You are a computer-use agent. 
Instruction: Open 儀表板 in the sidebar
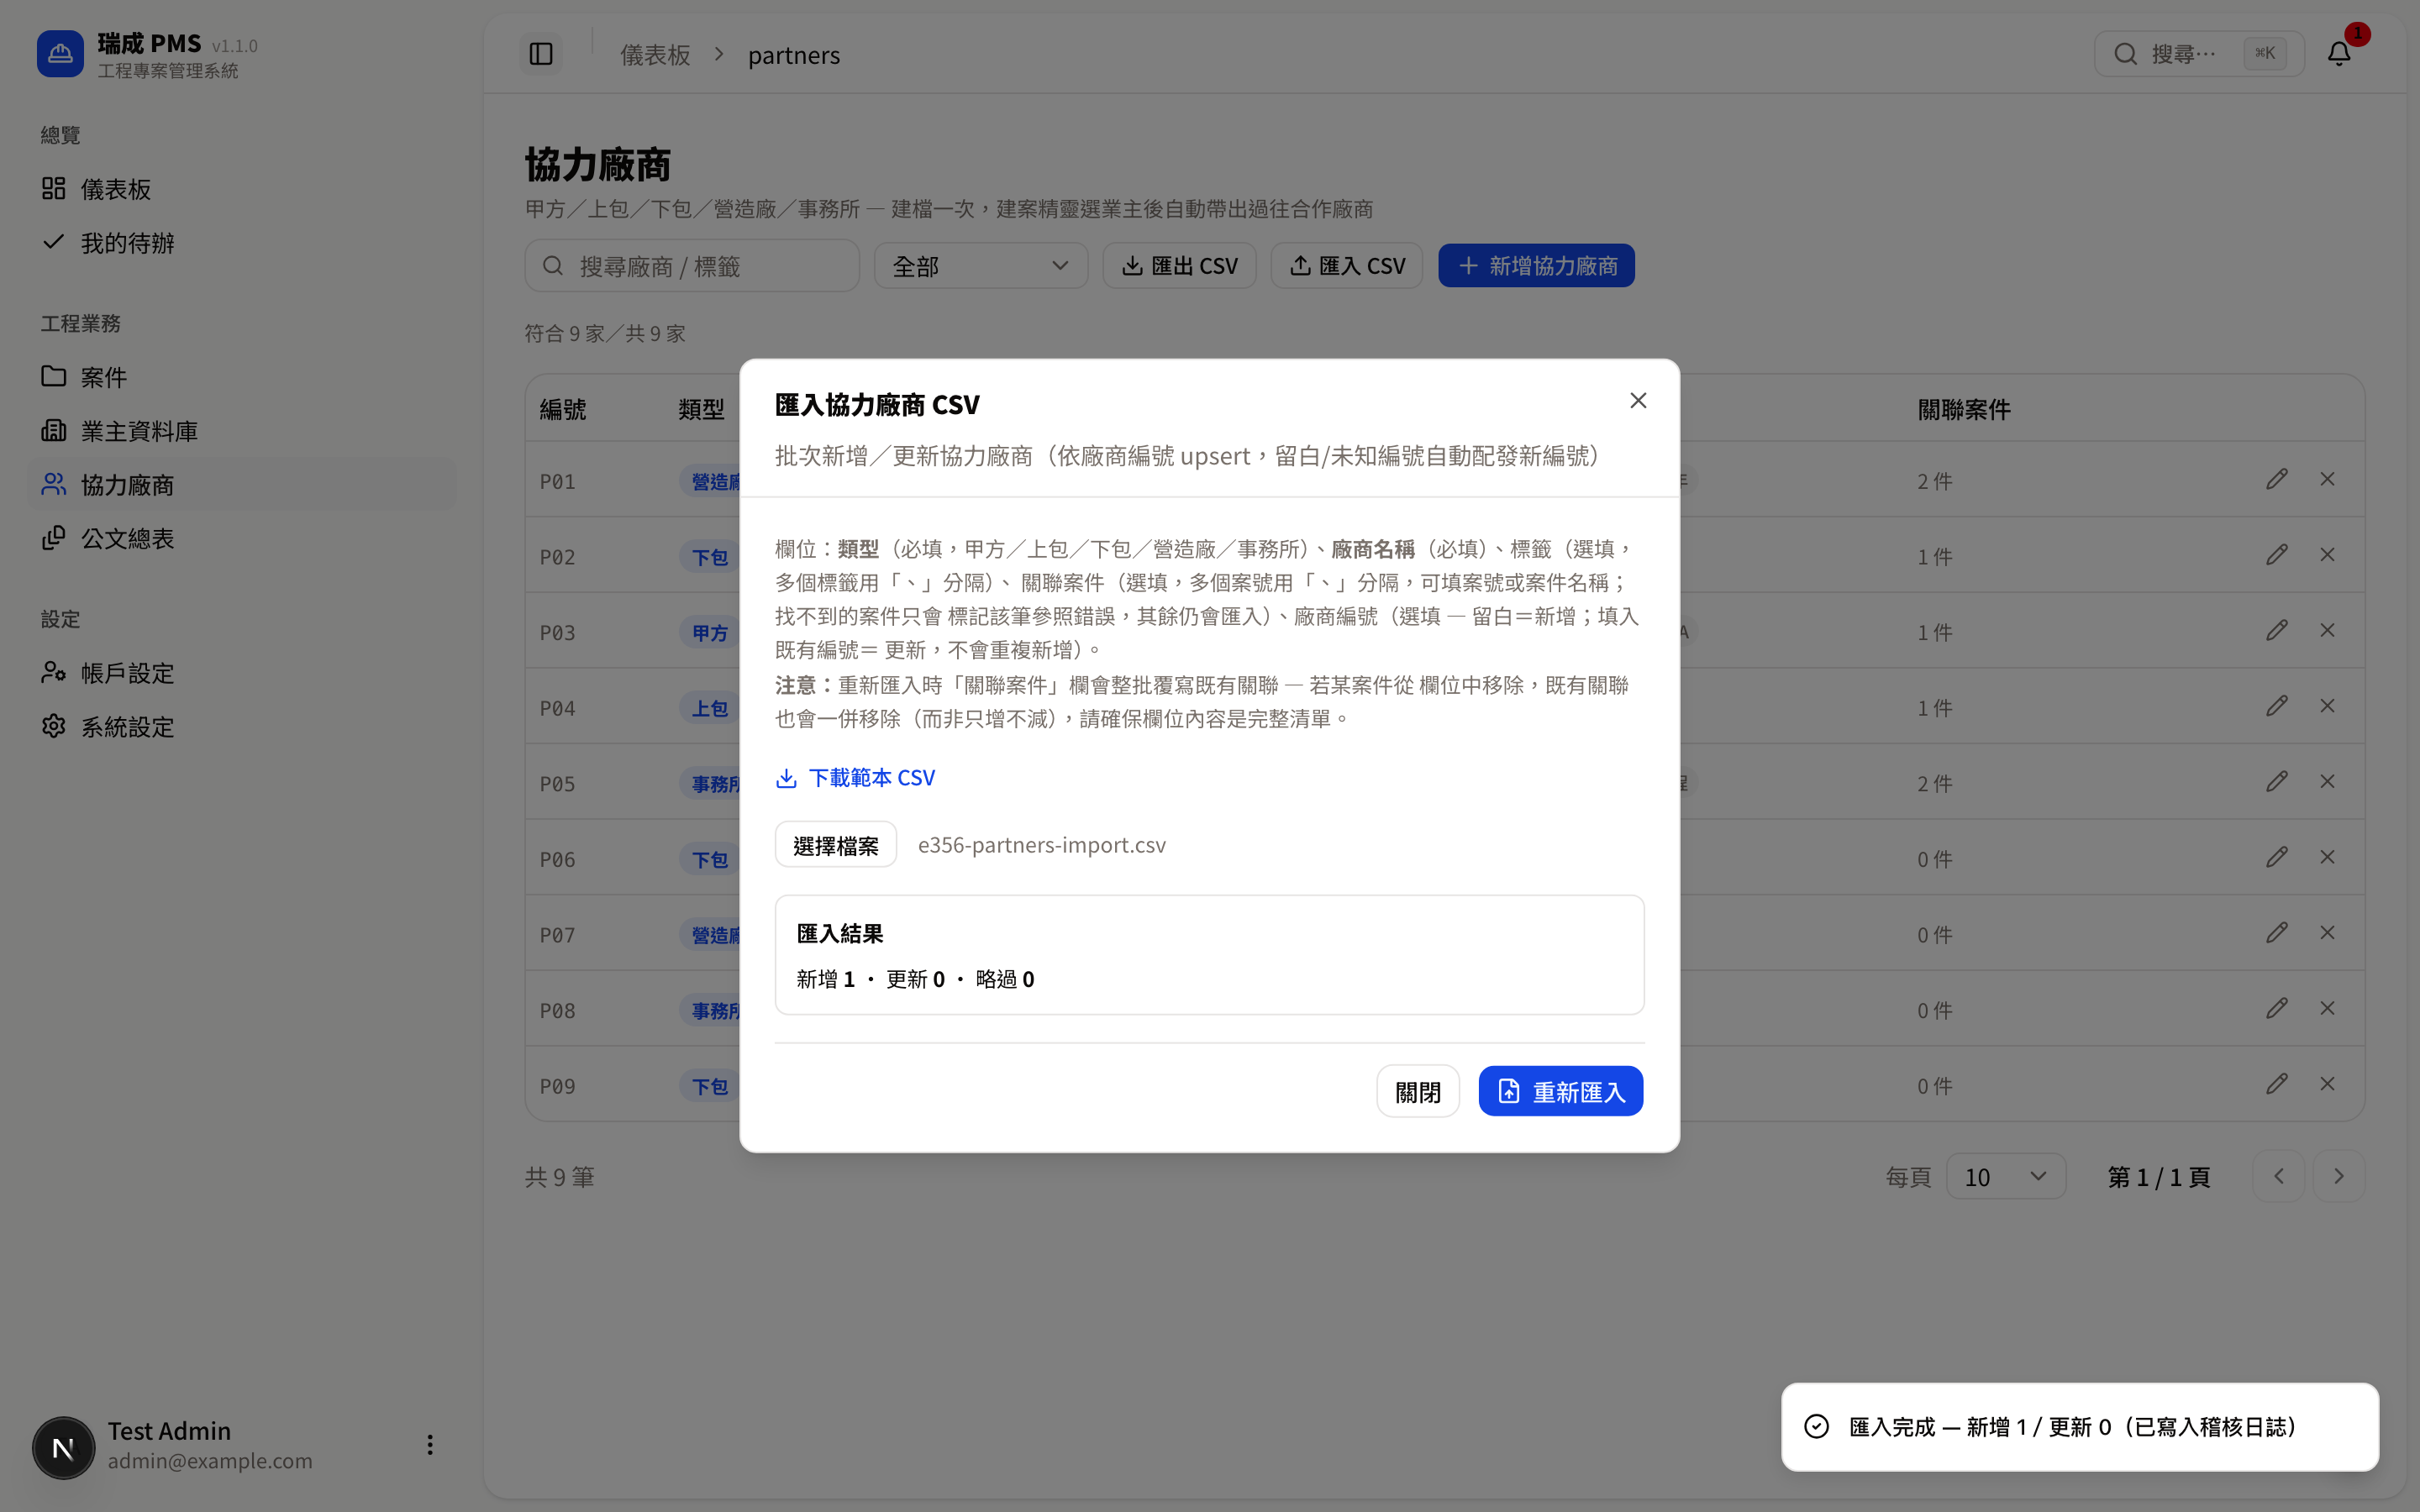[241, 189]
